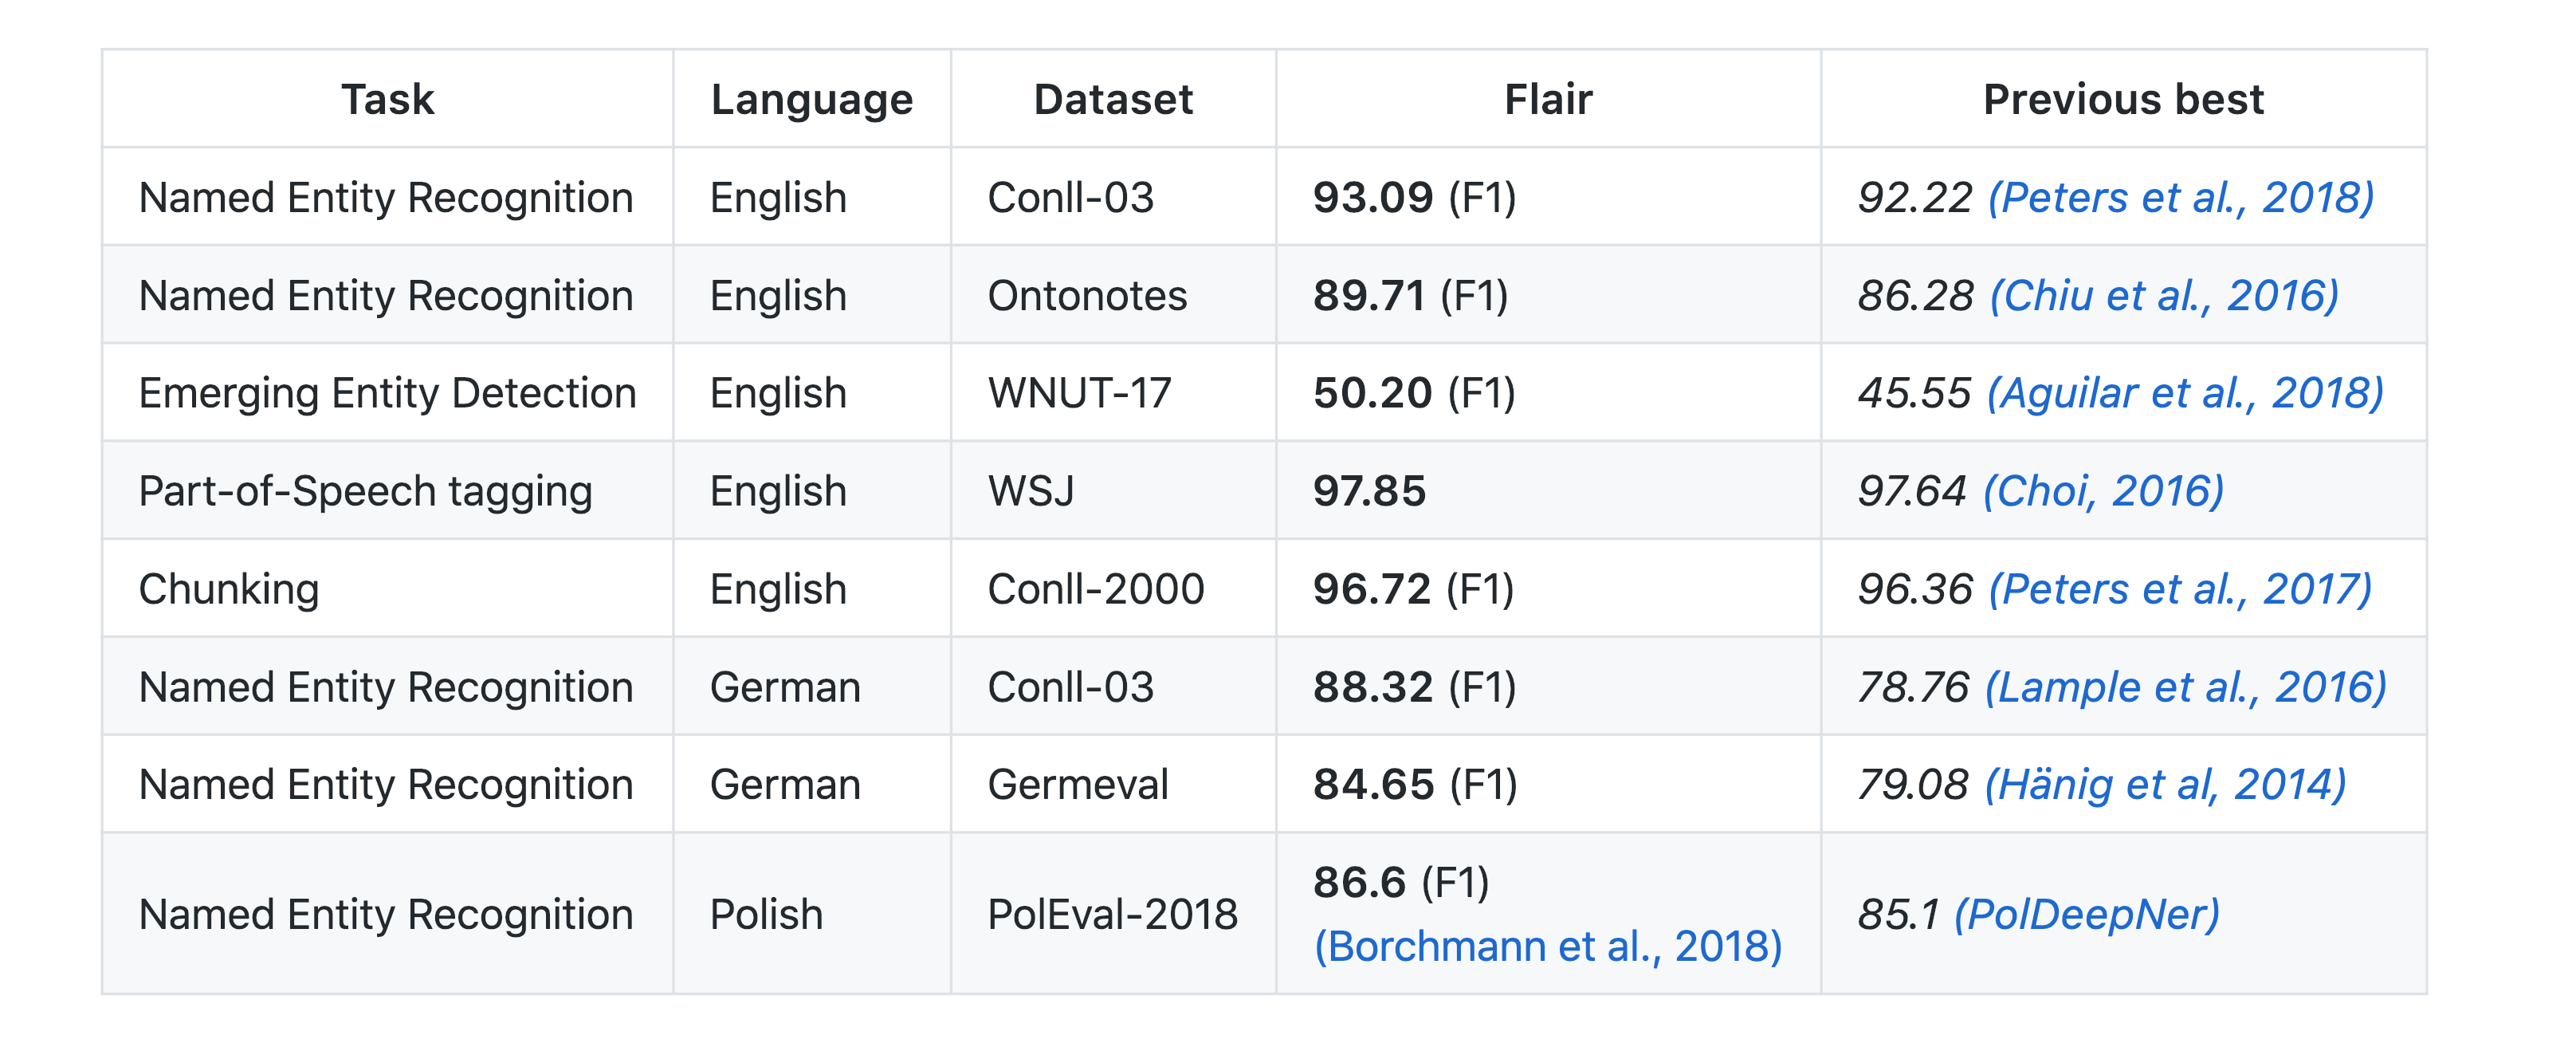Viewport: 2576px width, 1043px height.
Task: Open the Peters et al., 2017 citation
Action: click(x=2180, y=589)
